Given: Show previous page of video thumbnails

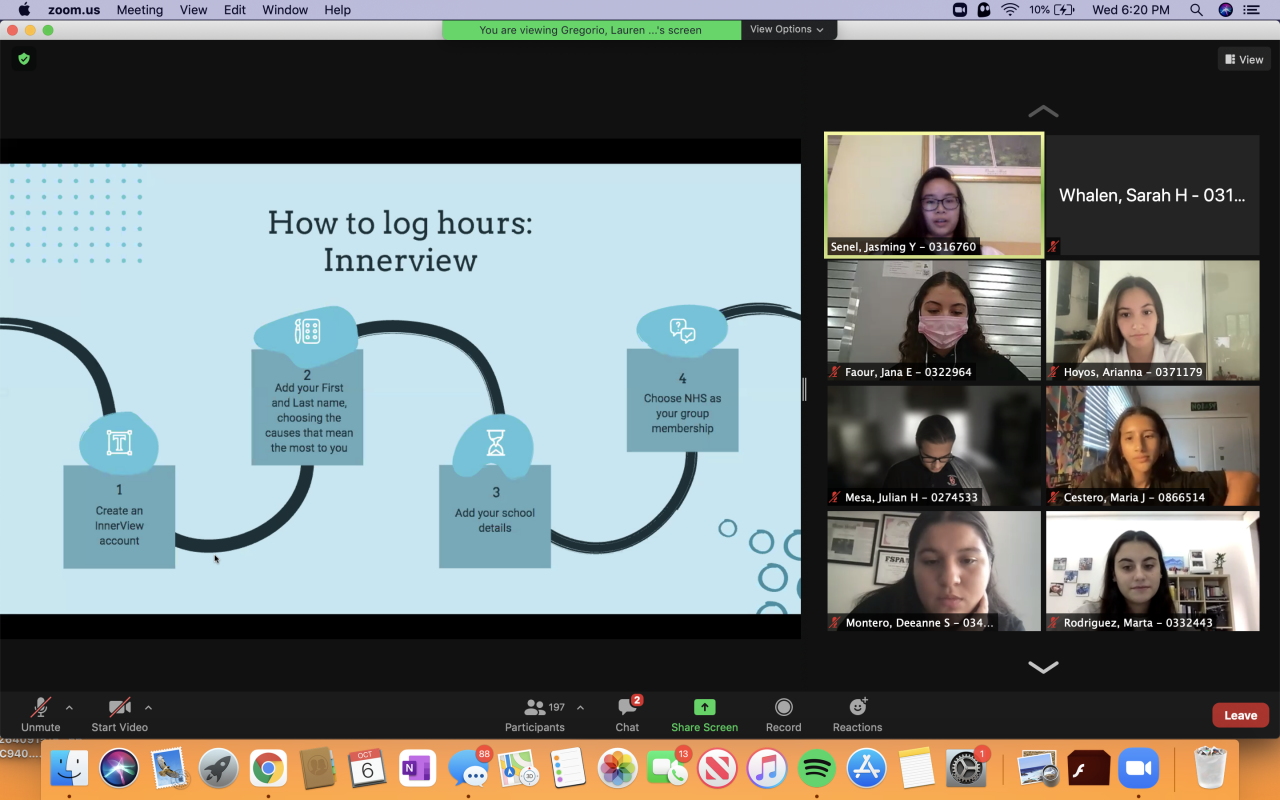Looking at the screenshot, I should 1043,111.
